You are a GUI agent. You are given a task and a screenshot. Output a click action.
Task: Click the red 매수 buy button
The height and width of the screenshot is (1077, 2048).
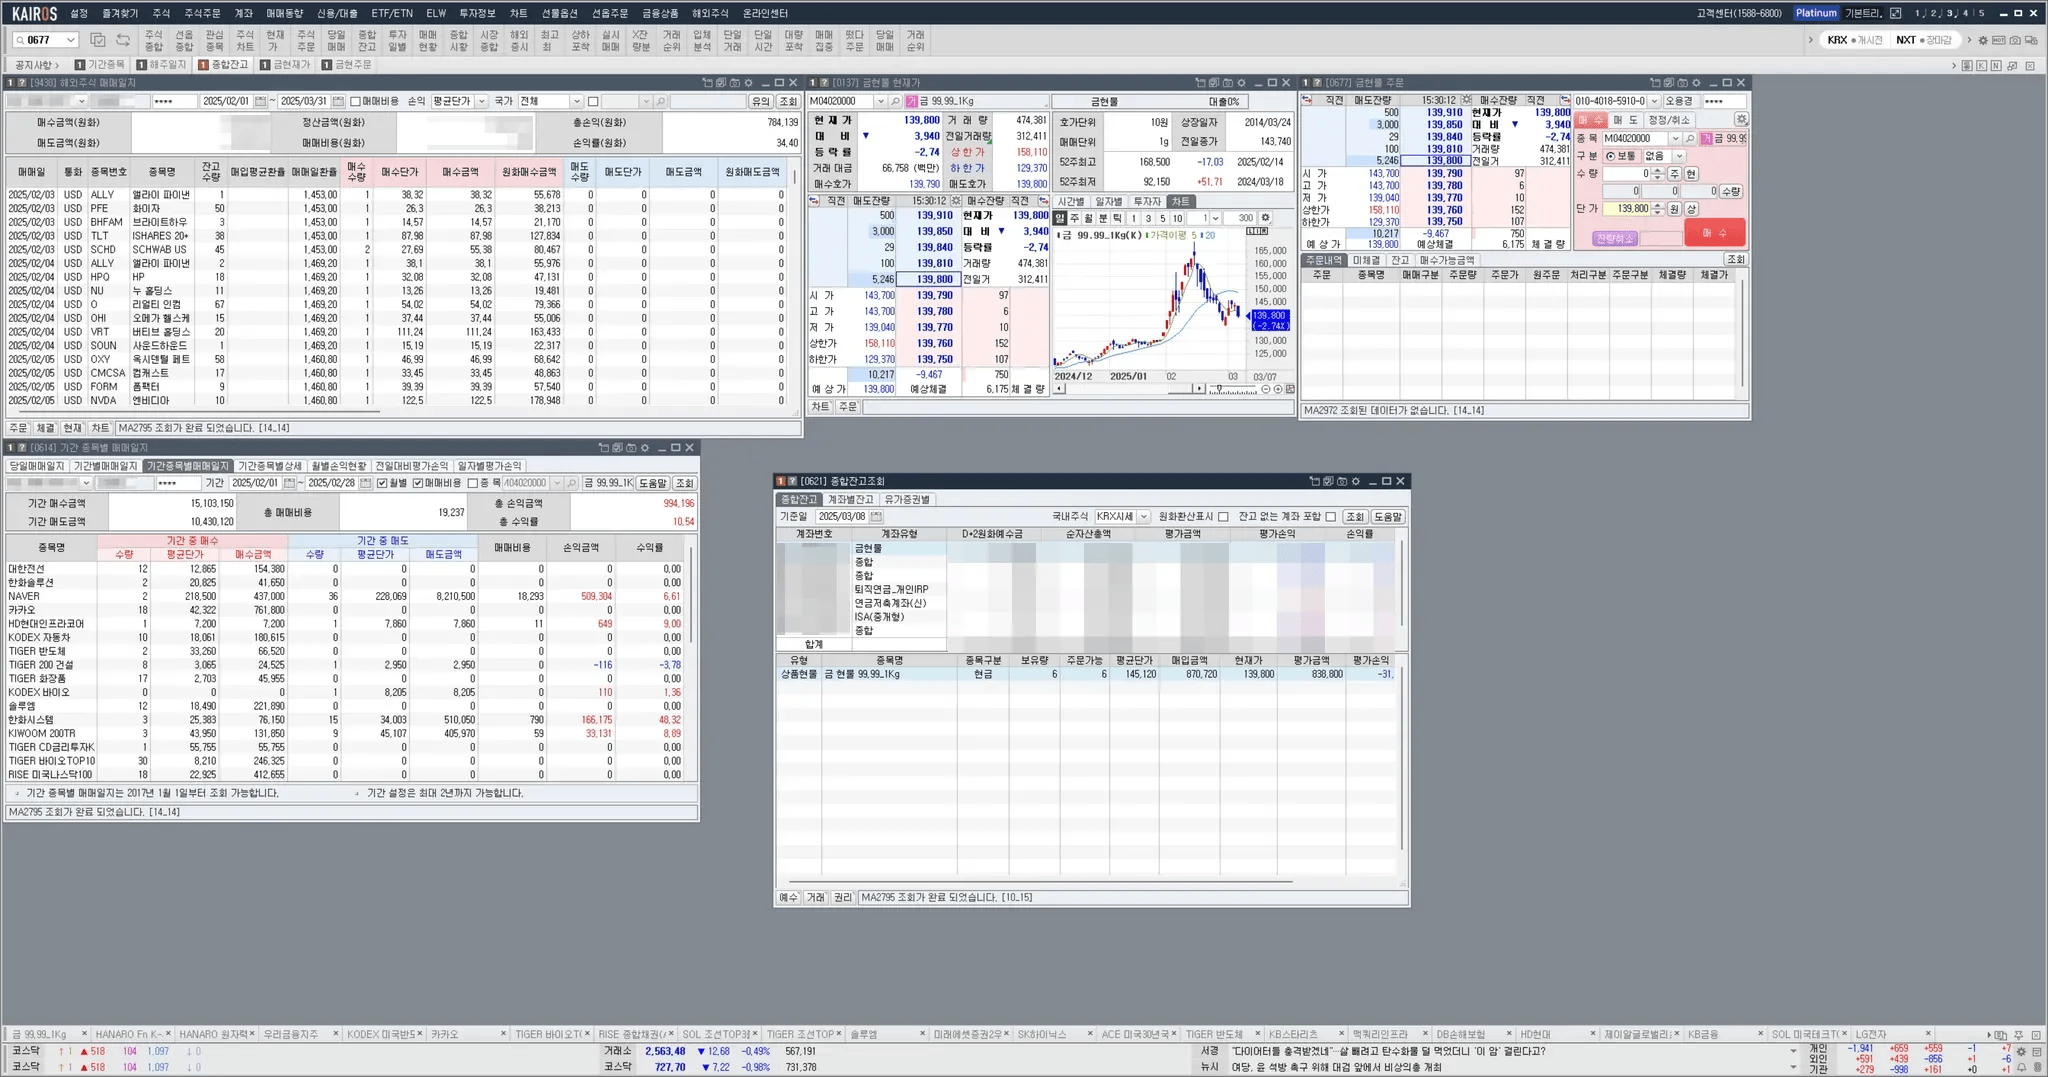1714,233
